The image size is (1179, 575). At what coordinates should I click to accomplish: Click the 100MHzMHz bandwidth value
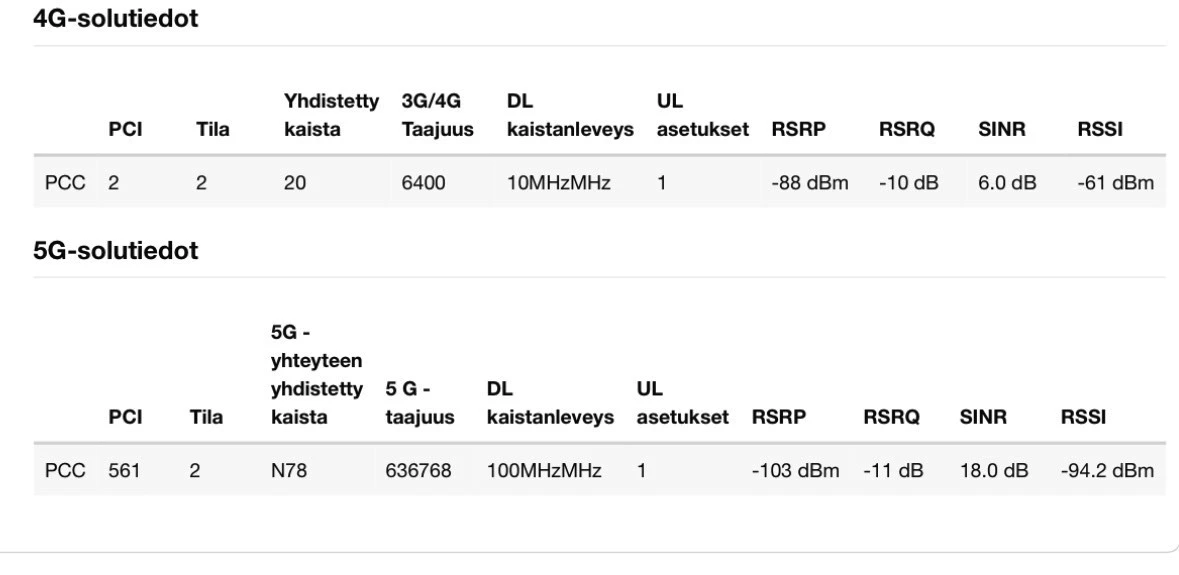click(544, 470)
